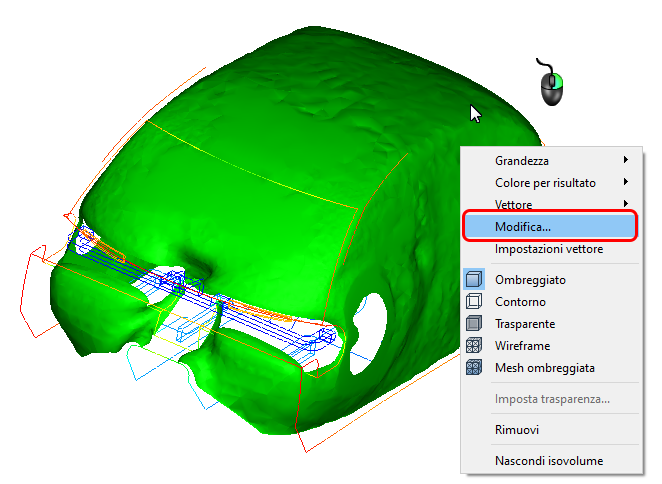Switch display to Mesh ombreggiata
Screen dimensions: 662x484
tap(551, 367)
